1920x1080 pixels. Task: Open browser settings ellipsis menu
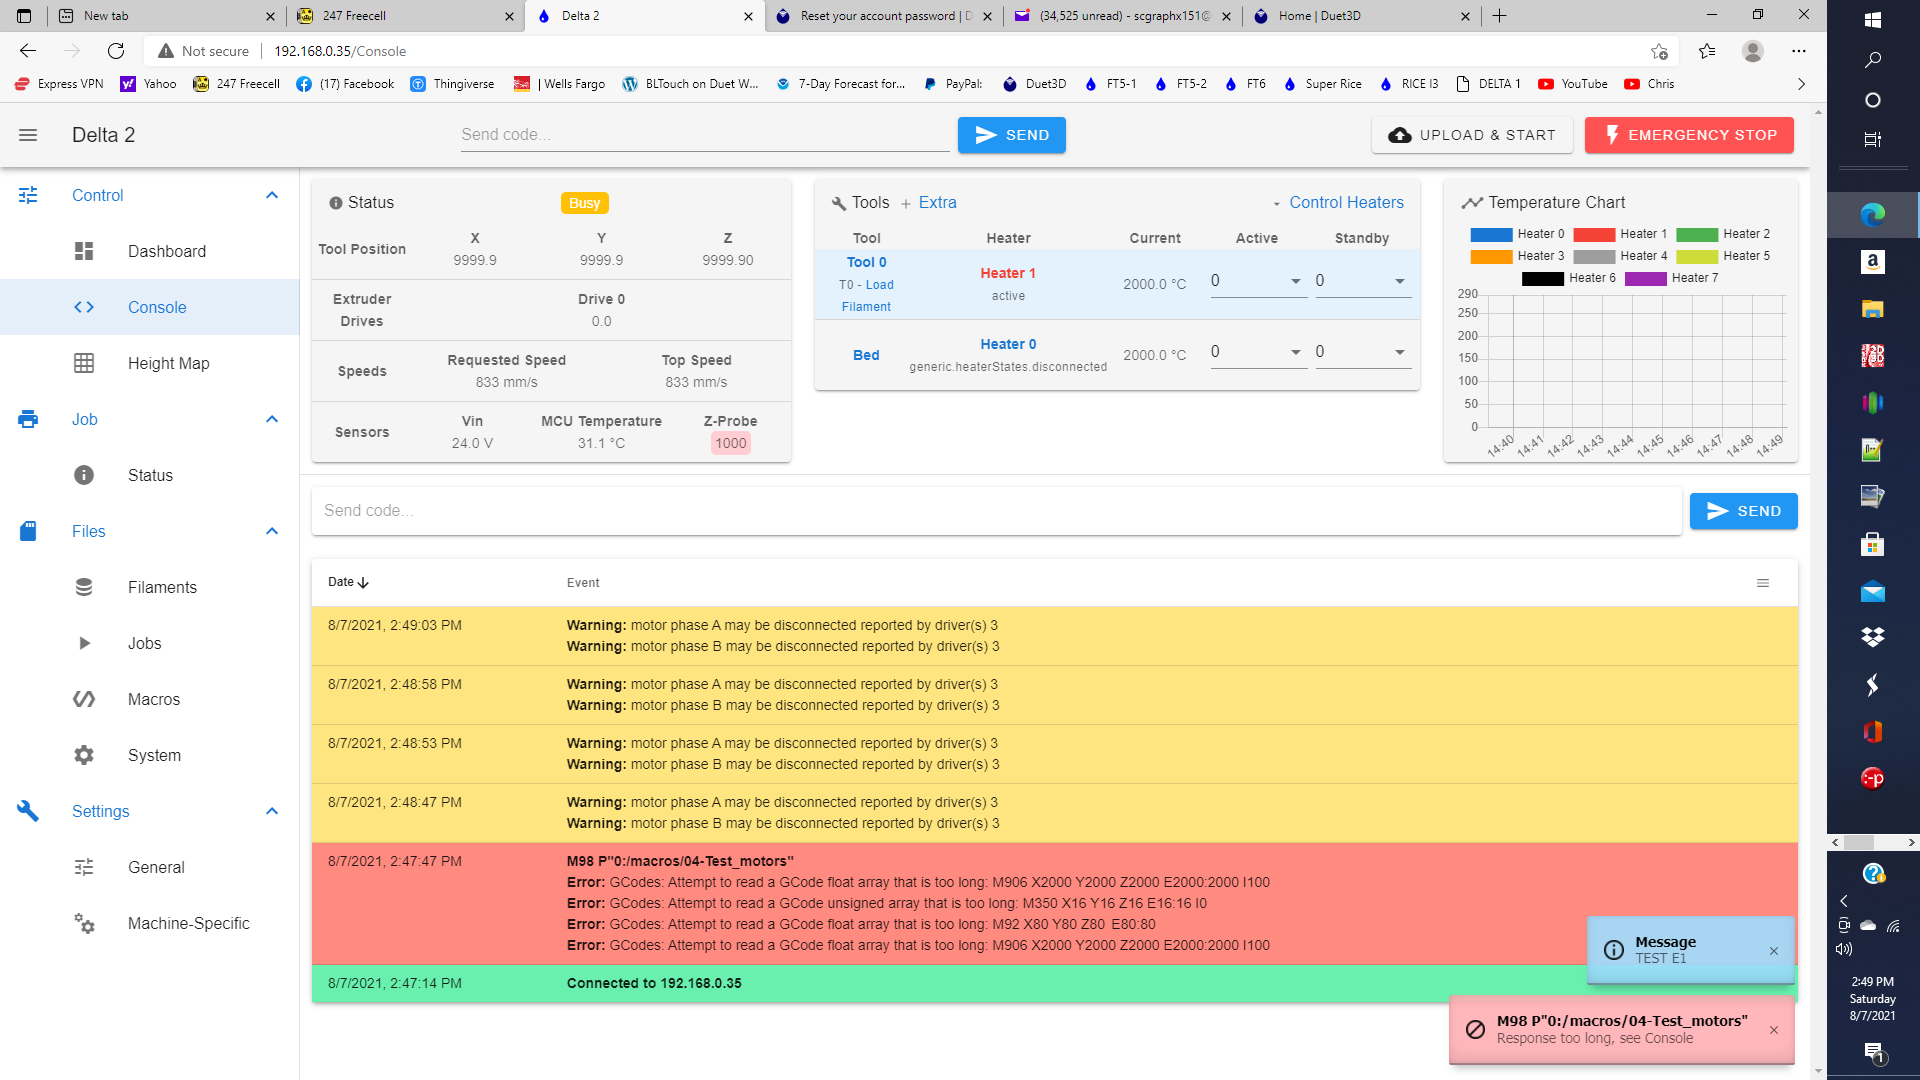[1799, 51]
